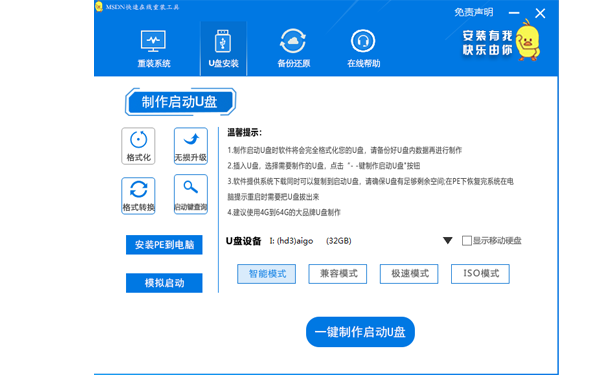
Task: Select 极速模式 fast mode
Action: pyautogui.click(x=409, y=274)
